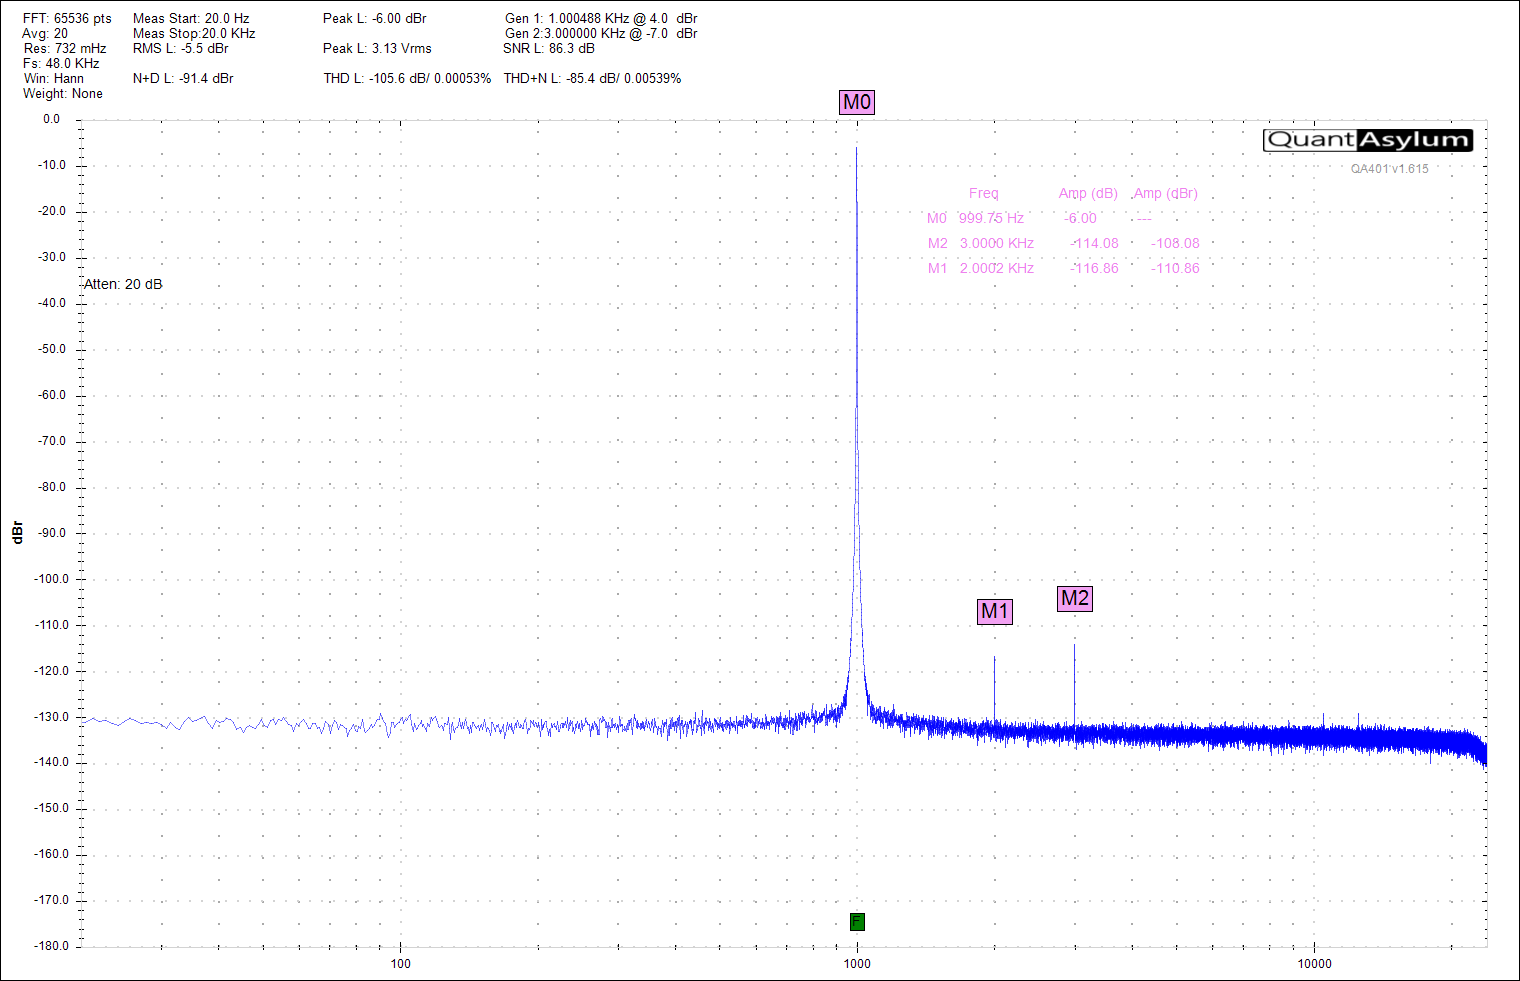Click the M2 dBr value -108.08
Image resolution: width=1520 pixels, height=981 pixels.
[1175, 244]
